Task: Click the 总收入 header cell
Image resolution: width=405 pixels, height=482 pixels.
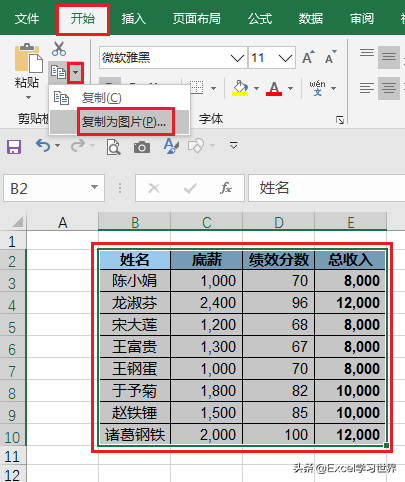Action: tap(350, 260)
